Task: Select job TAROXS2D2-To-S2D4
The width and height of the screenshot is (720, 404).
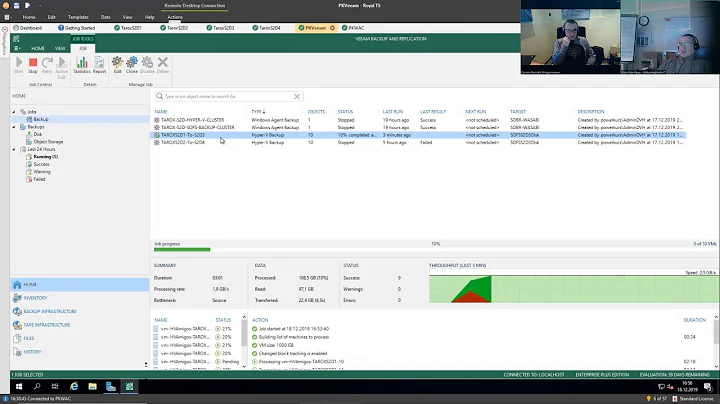Action: click(418, 142)
